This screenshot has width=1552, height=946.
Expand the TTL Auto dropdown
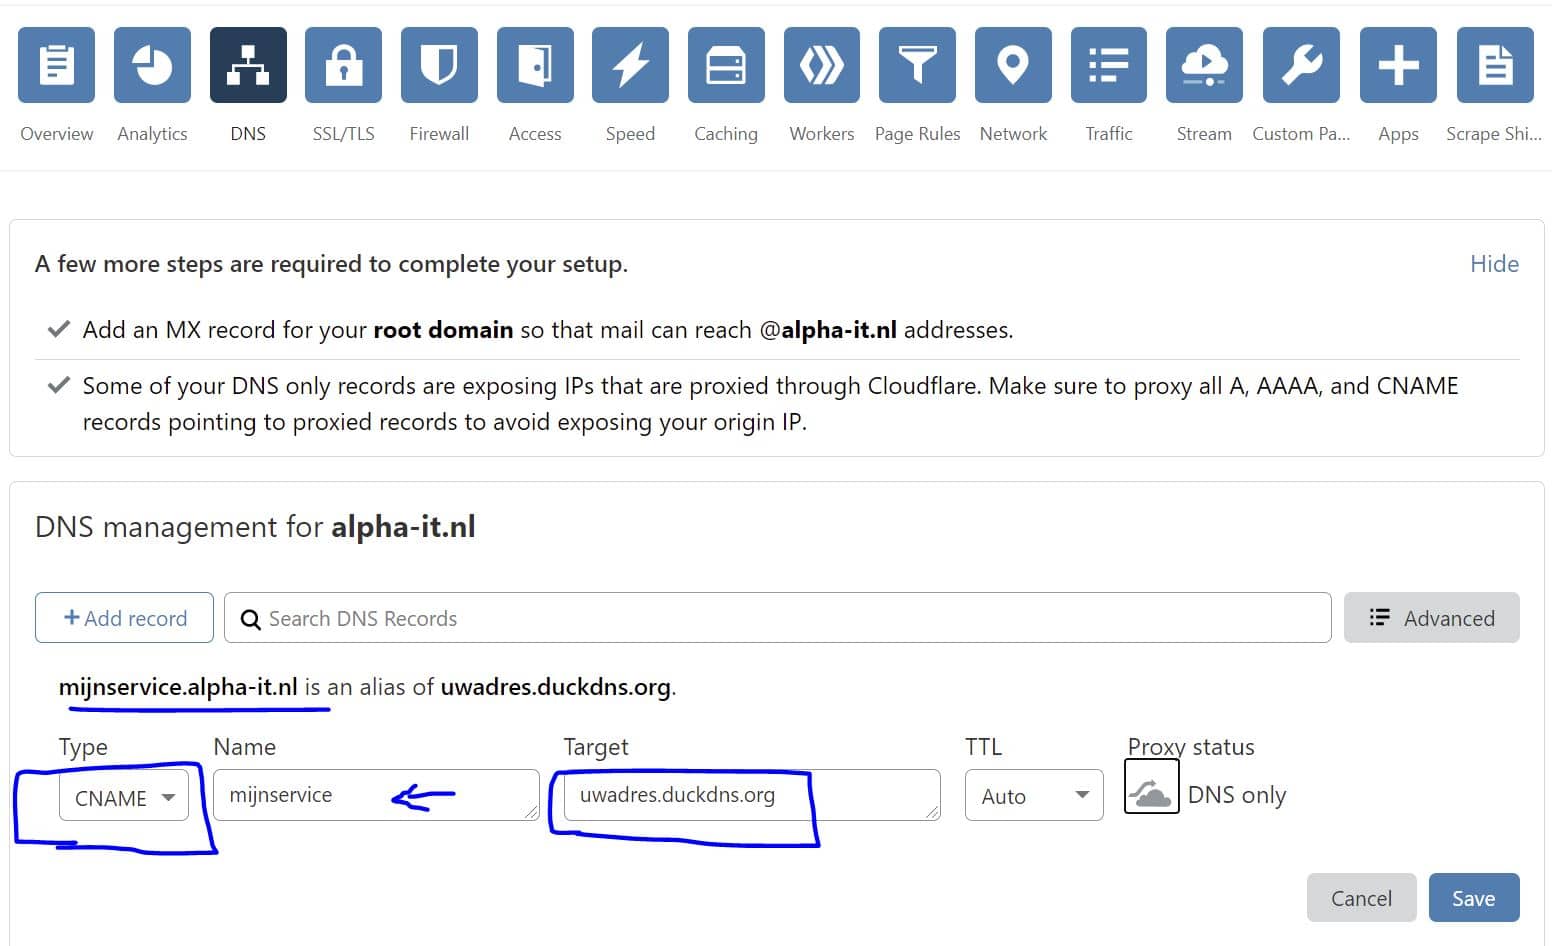(x=1034, y=796)
